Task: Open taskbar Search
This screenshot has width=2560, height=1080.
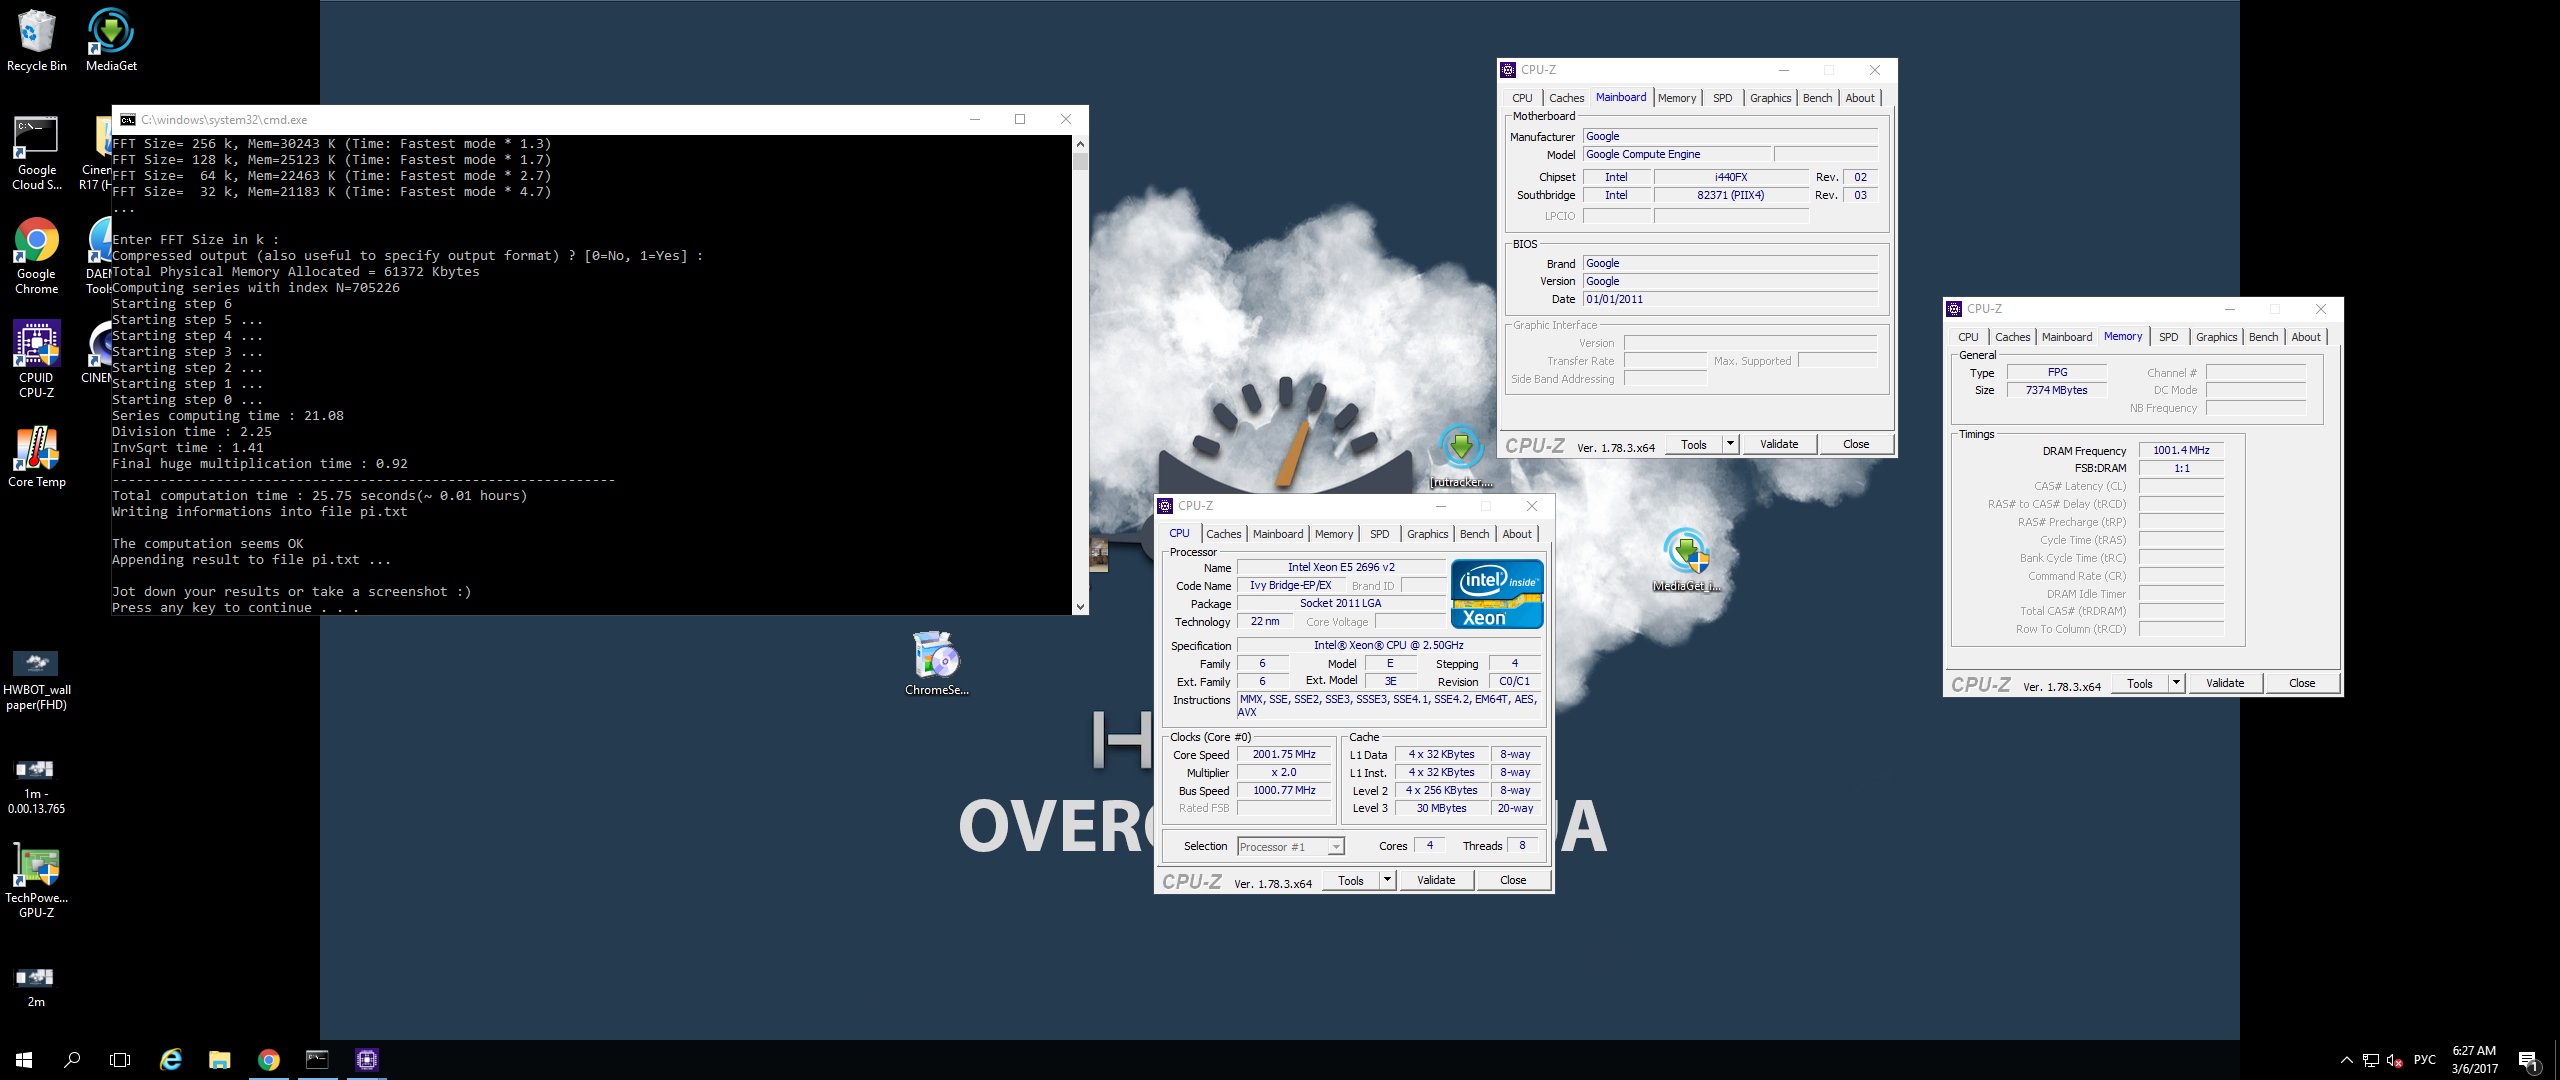Action: 72,1060
